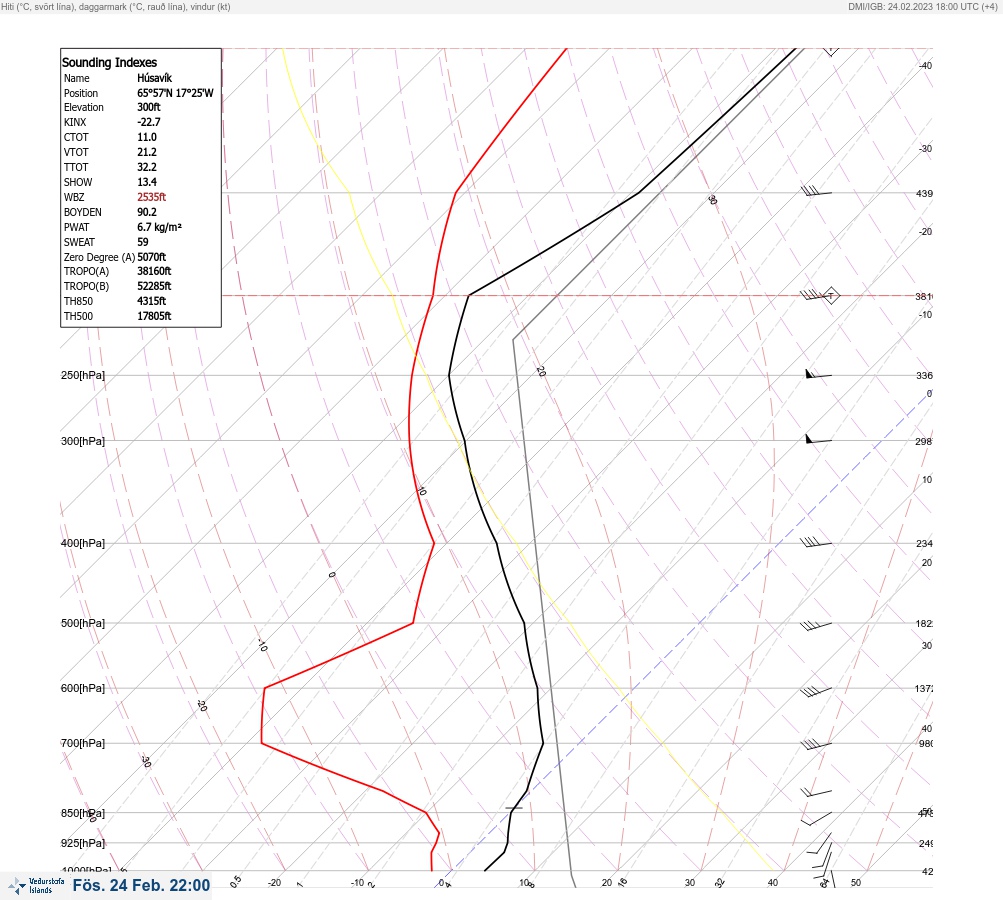Image resolution: width=1003 pixels, height=900 pixels.
Task: Click the 'DMI/IGB: 24.02.2023 18:00 UTC (+4)' header
Action: (x=922, y=6)
